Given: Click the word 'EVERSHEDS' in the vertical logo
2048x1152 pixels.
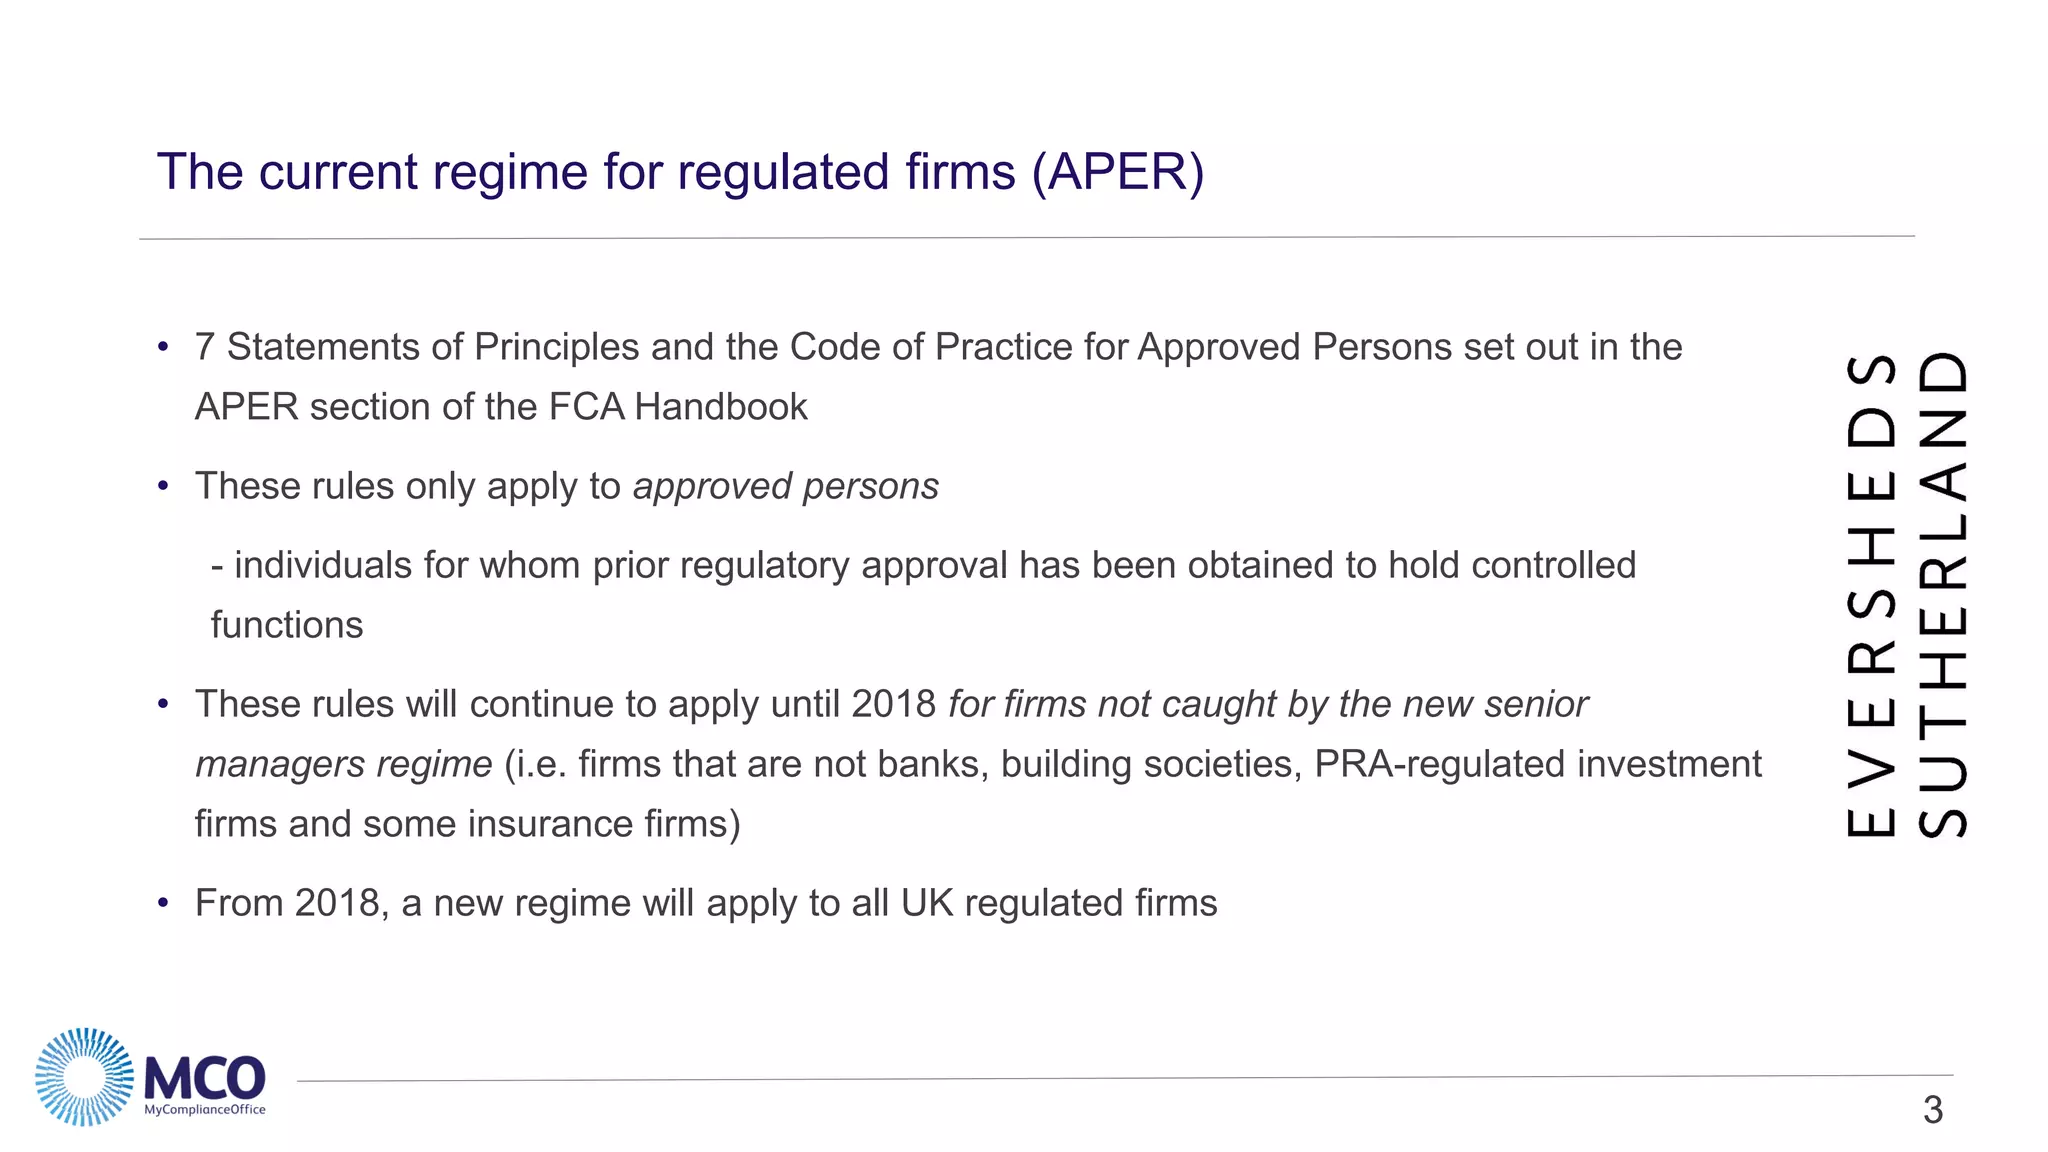Looking at the screenshot, I should (1871, 596).
